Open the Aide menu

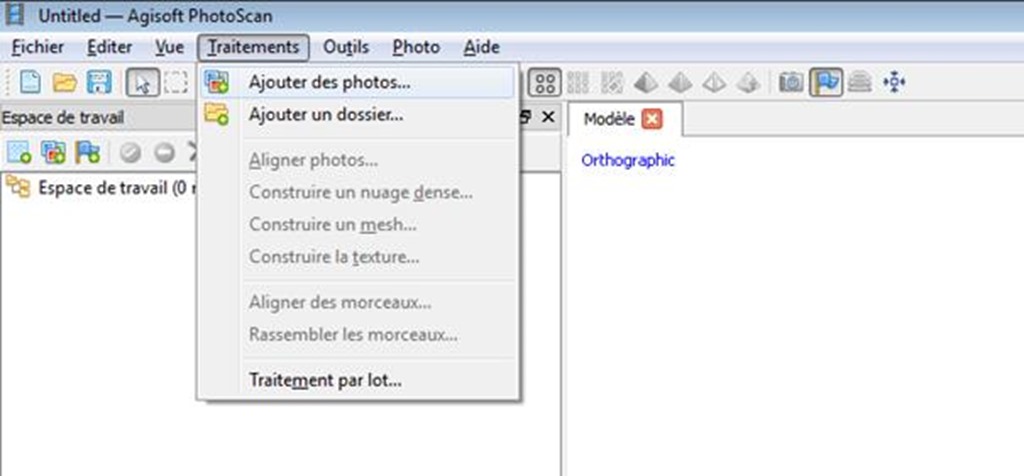pyautogui.click(x=482, y=47)
